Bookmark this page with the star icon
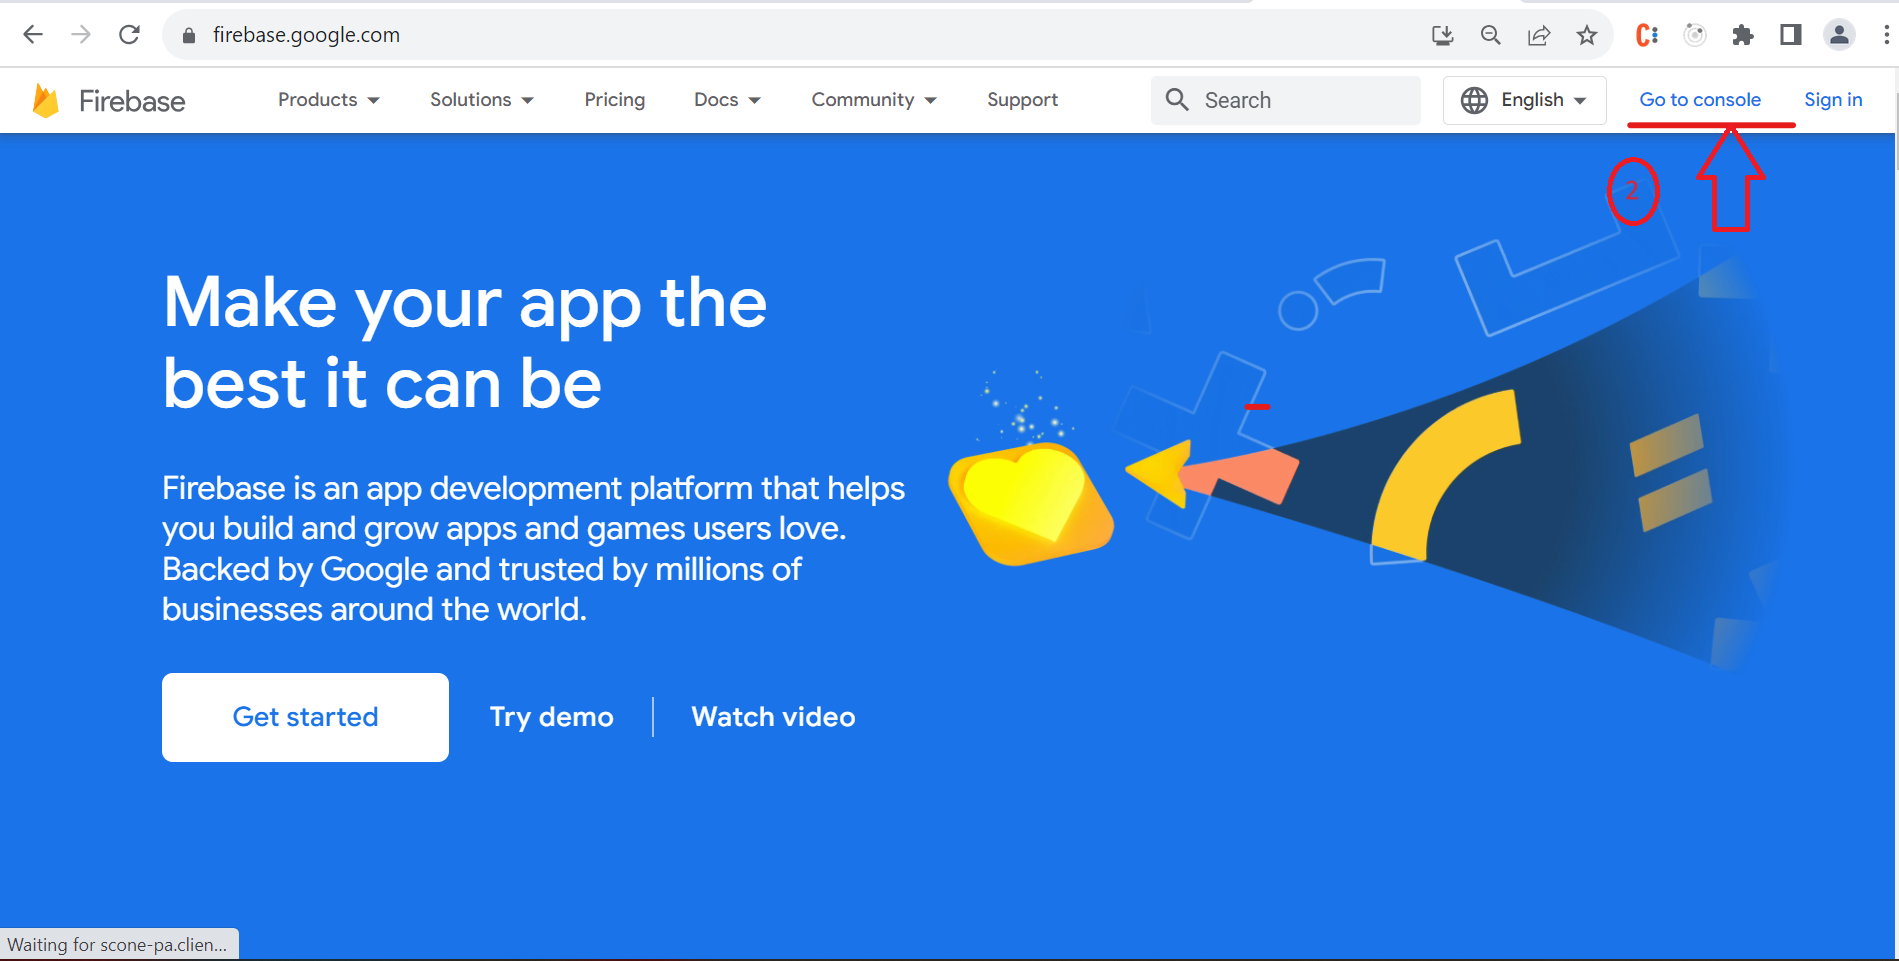This screenshot has width=1899, height=961. pyautogui.click(x=1587, y=36)
